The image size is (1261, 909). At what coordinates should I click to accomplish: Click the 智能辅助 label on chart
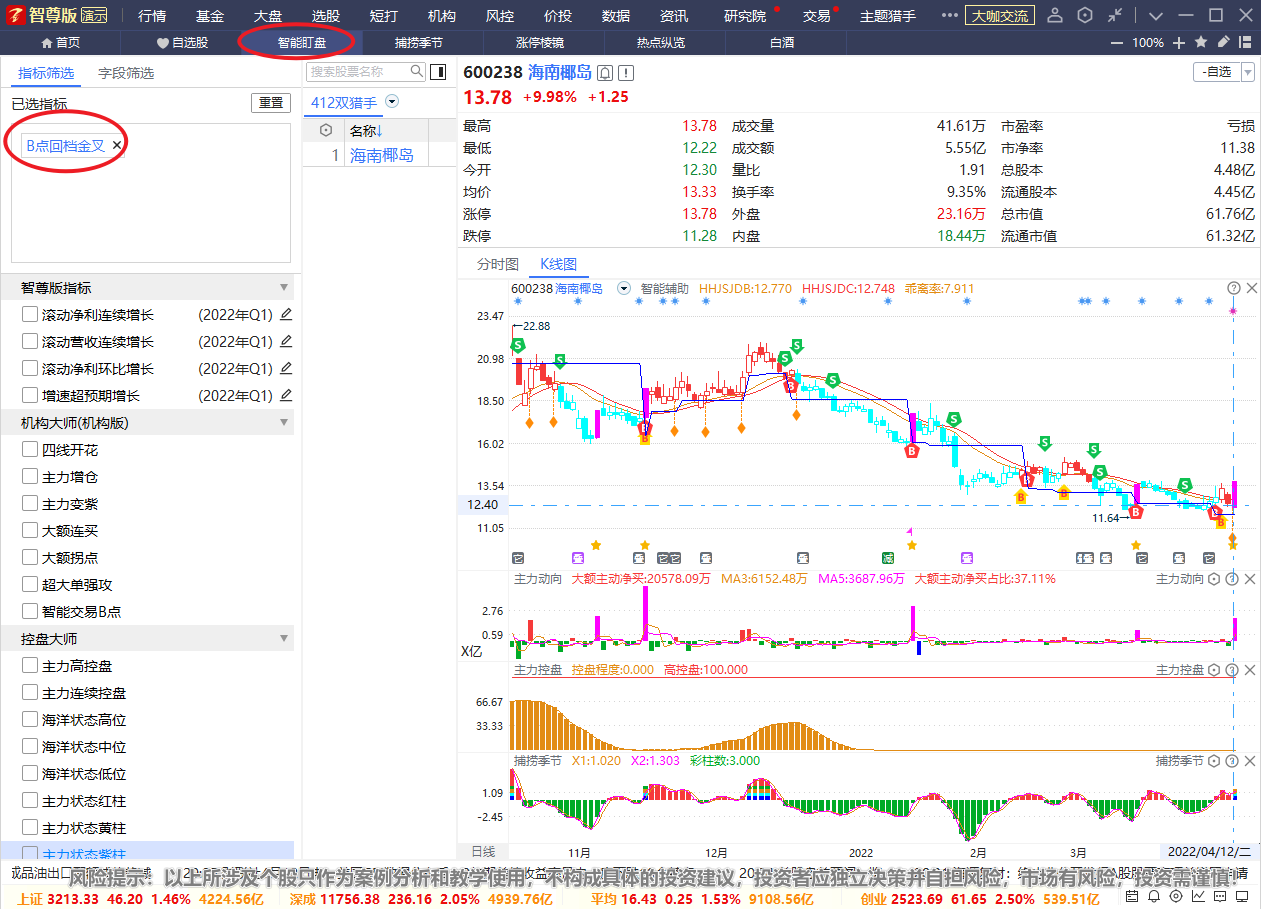click(664, 288)
